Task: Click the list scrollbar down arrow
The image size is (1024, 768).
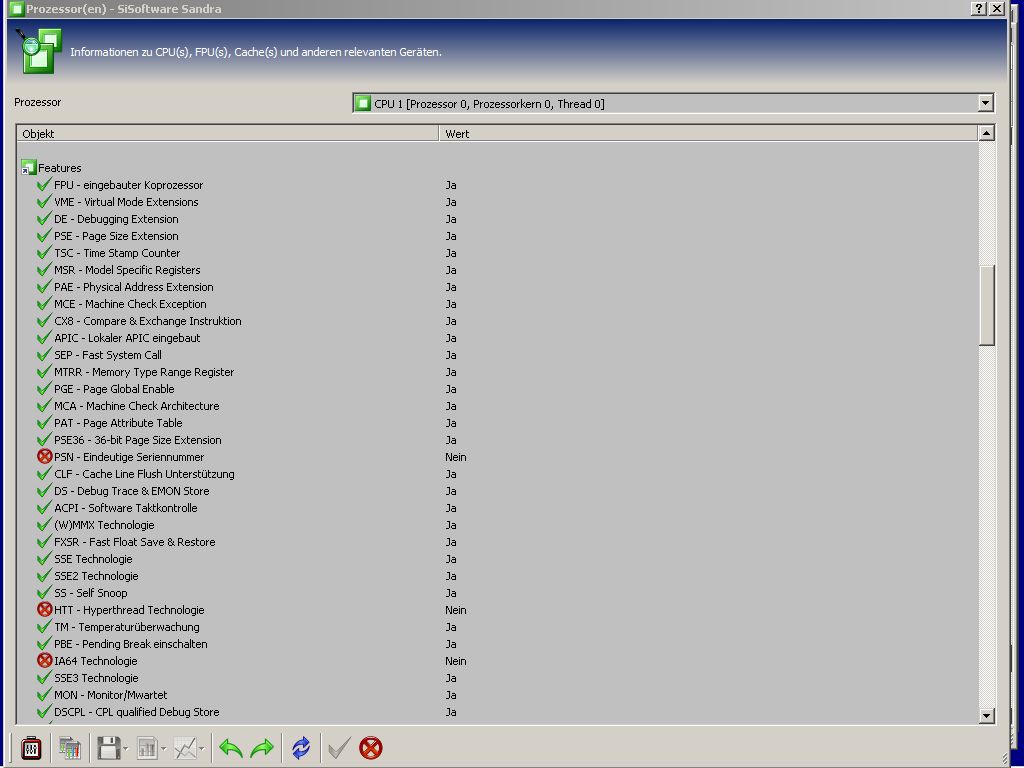Action: [986, 716]
